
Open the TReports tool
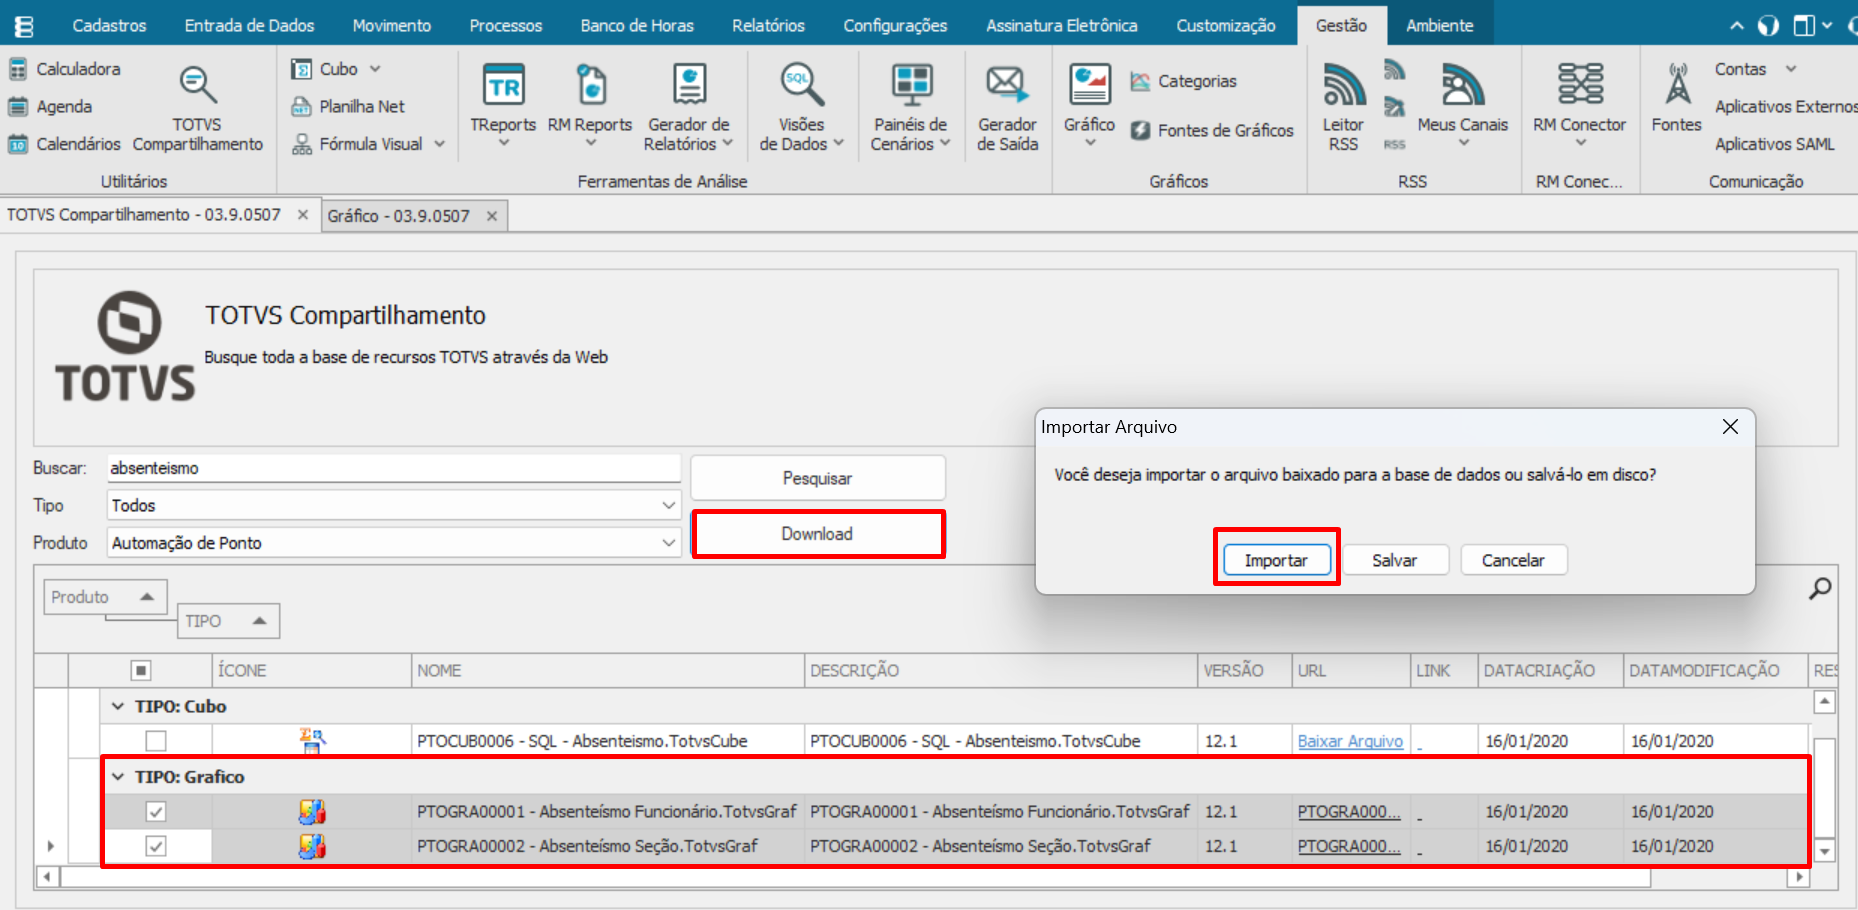pos(503,106)
